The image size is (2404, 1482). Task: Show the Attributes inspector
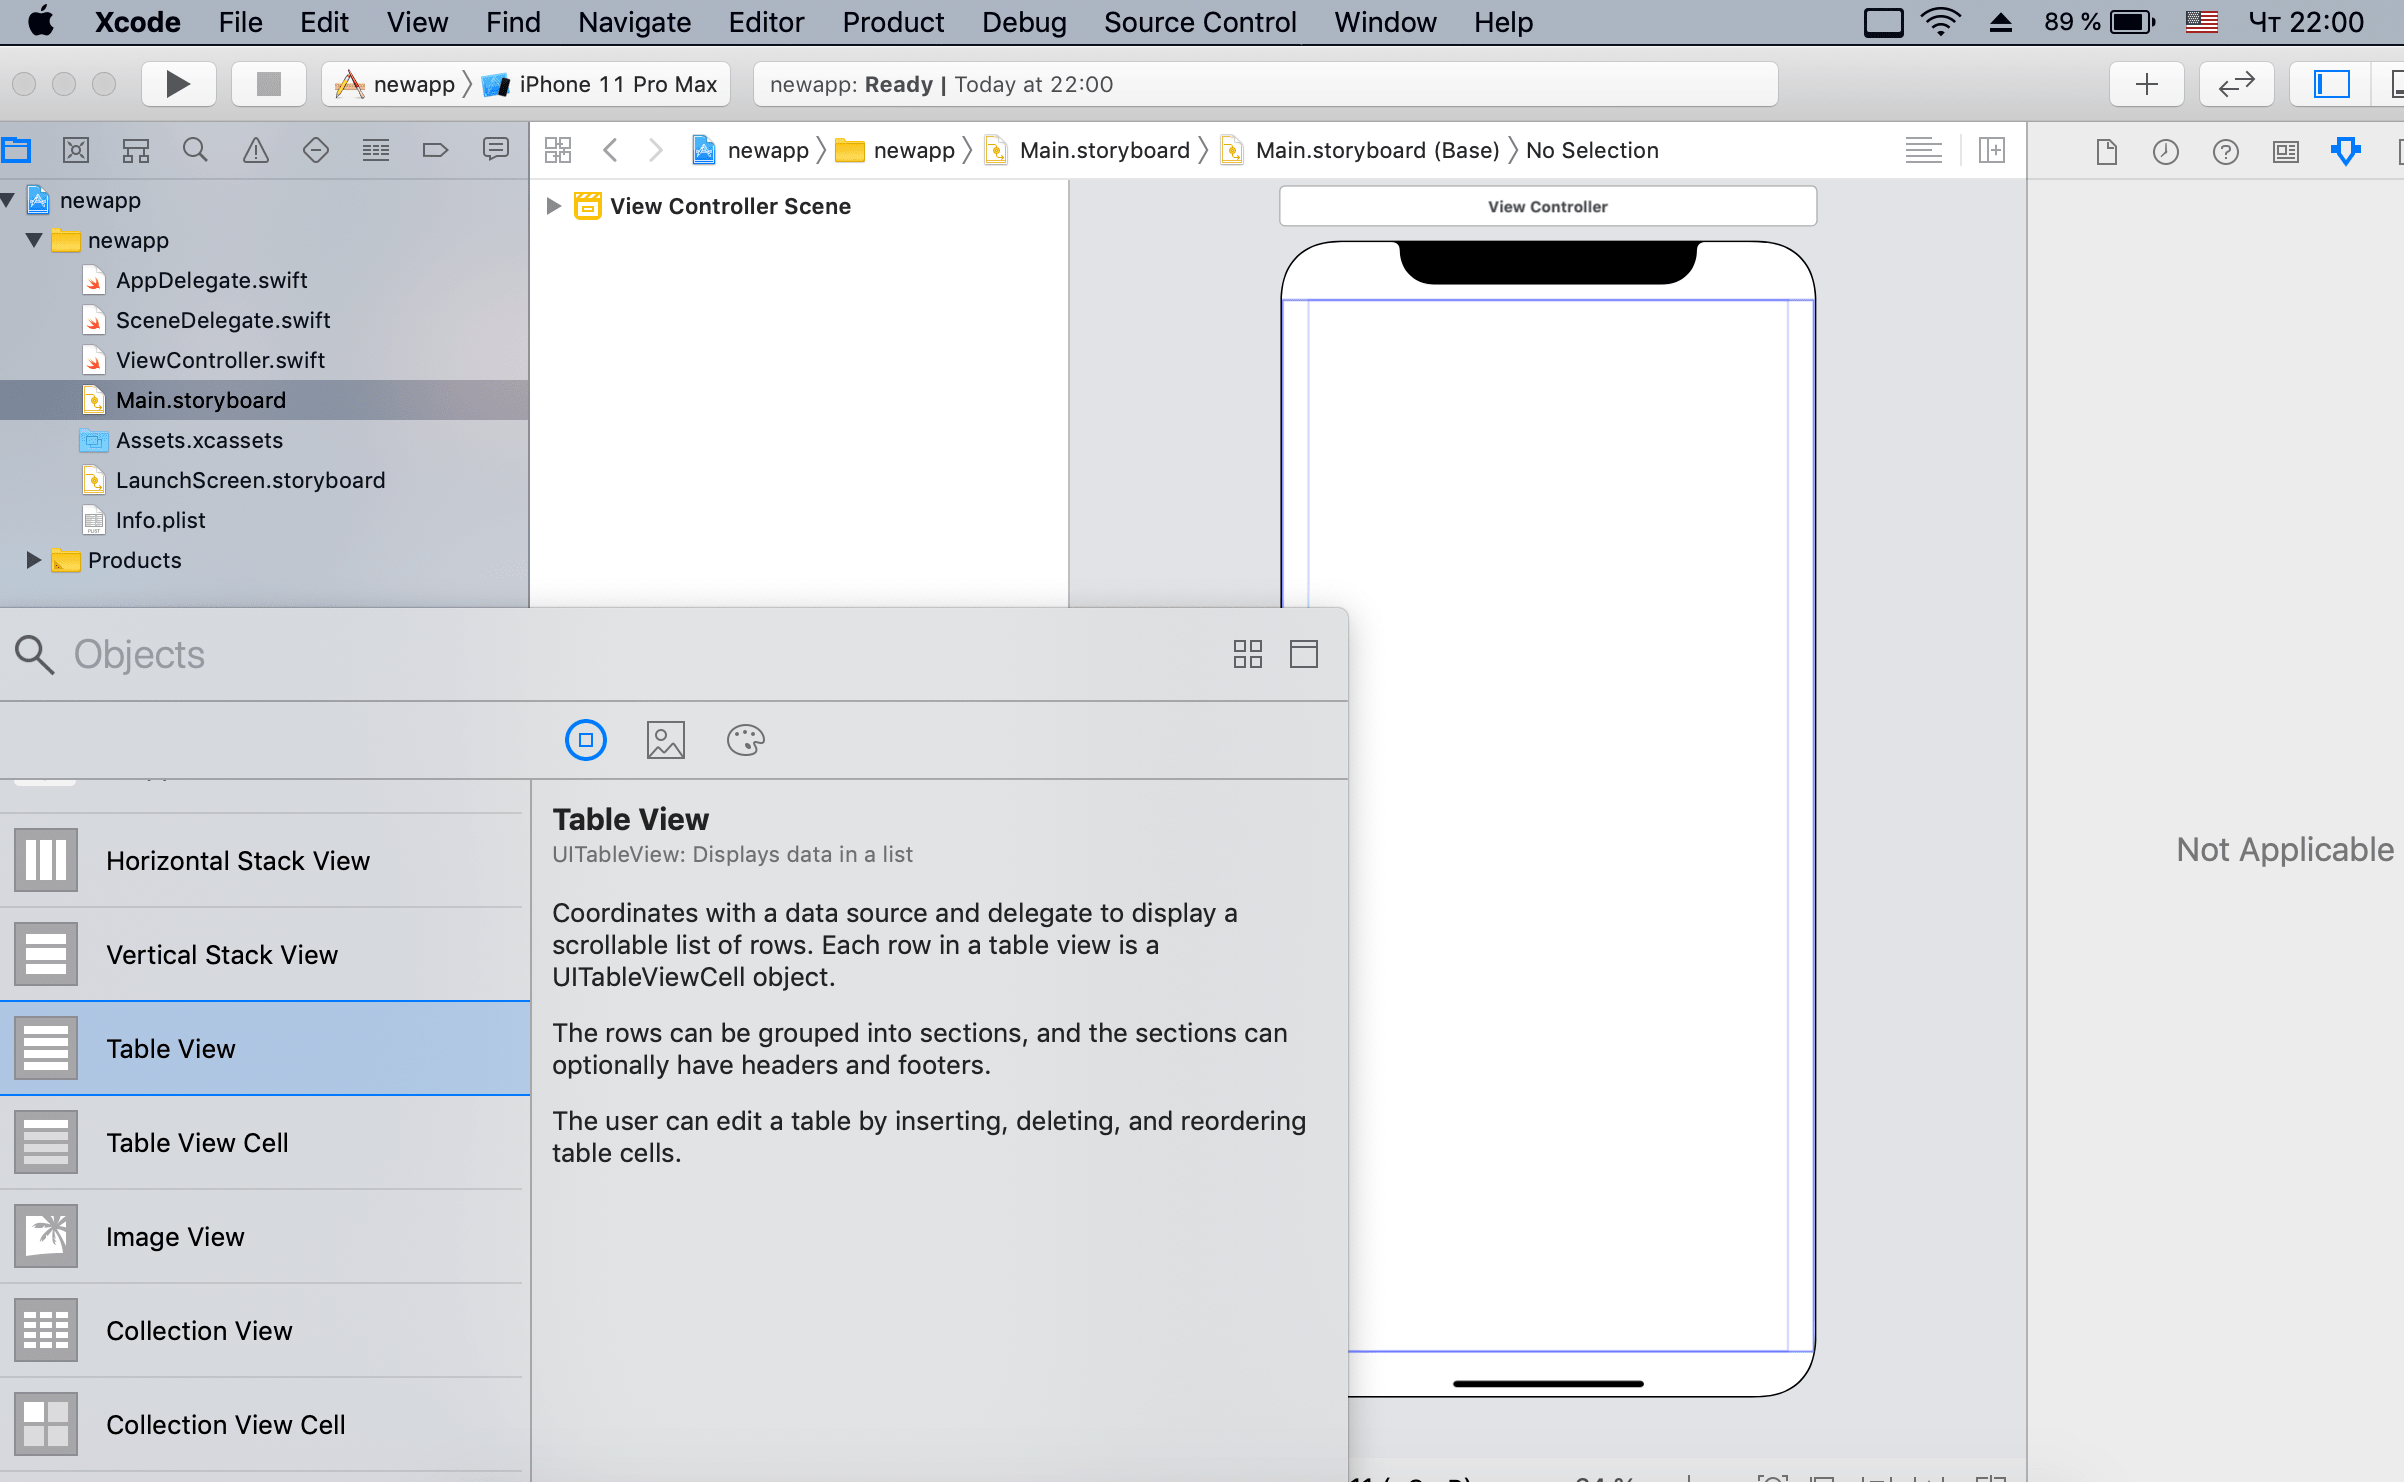point(2346,152)
